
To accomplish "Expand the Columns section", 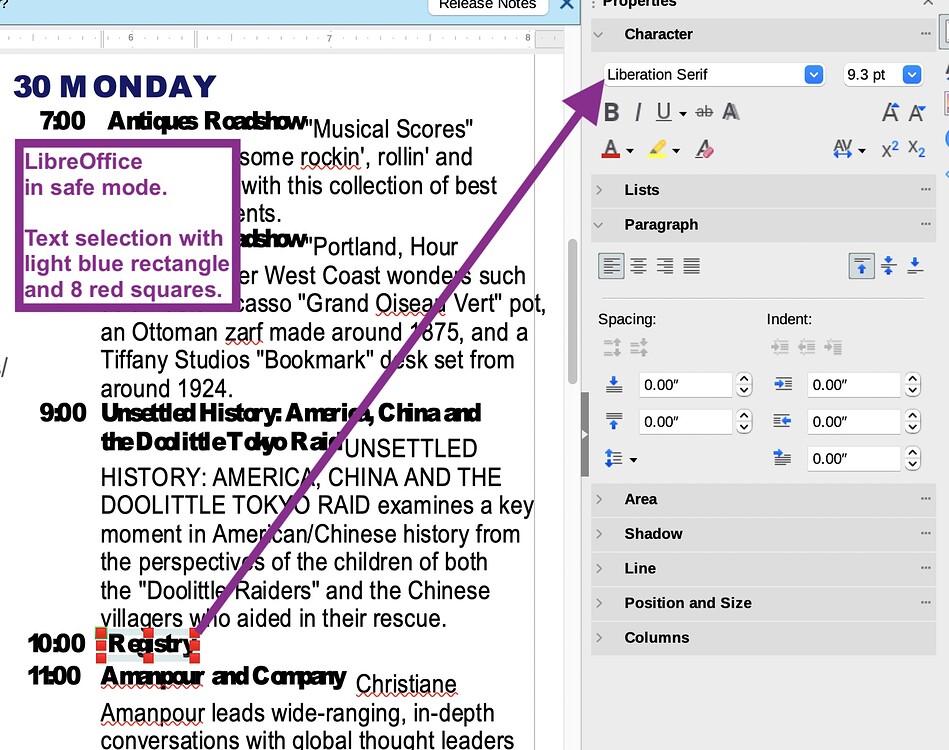I will click(599, 637).
